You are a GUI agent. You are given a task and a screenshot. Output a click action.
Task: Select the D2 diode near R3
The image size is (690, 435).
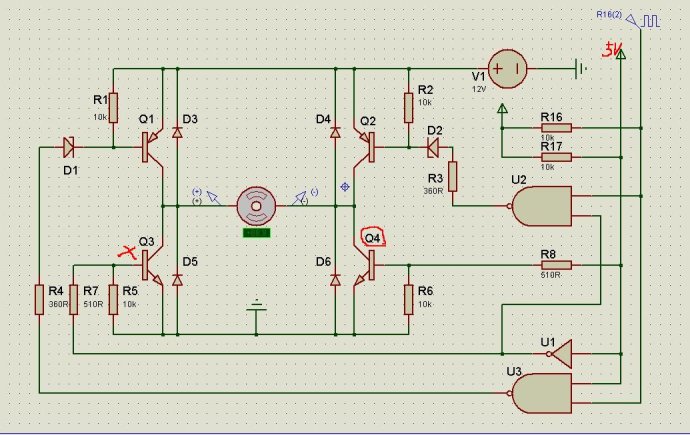[x=433, y=147]
